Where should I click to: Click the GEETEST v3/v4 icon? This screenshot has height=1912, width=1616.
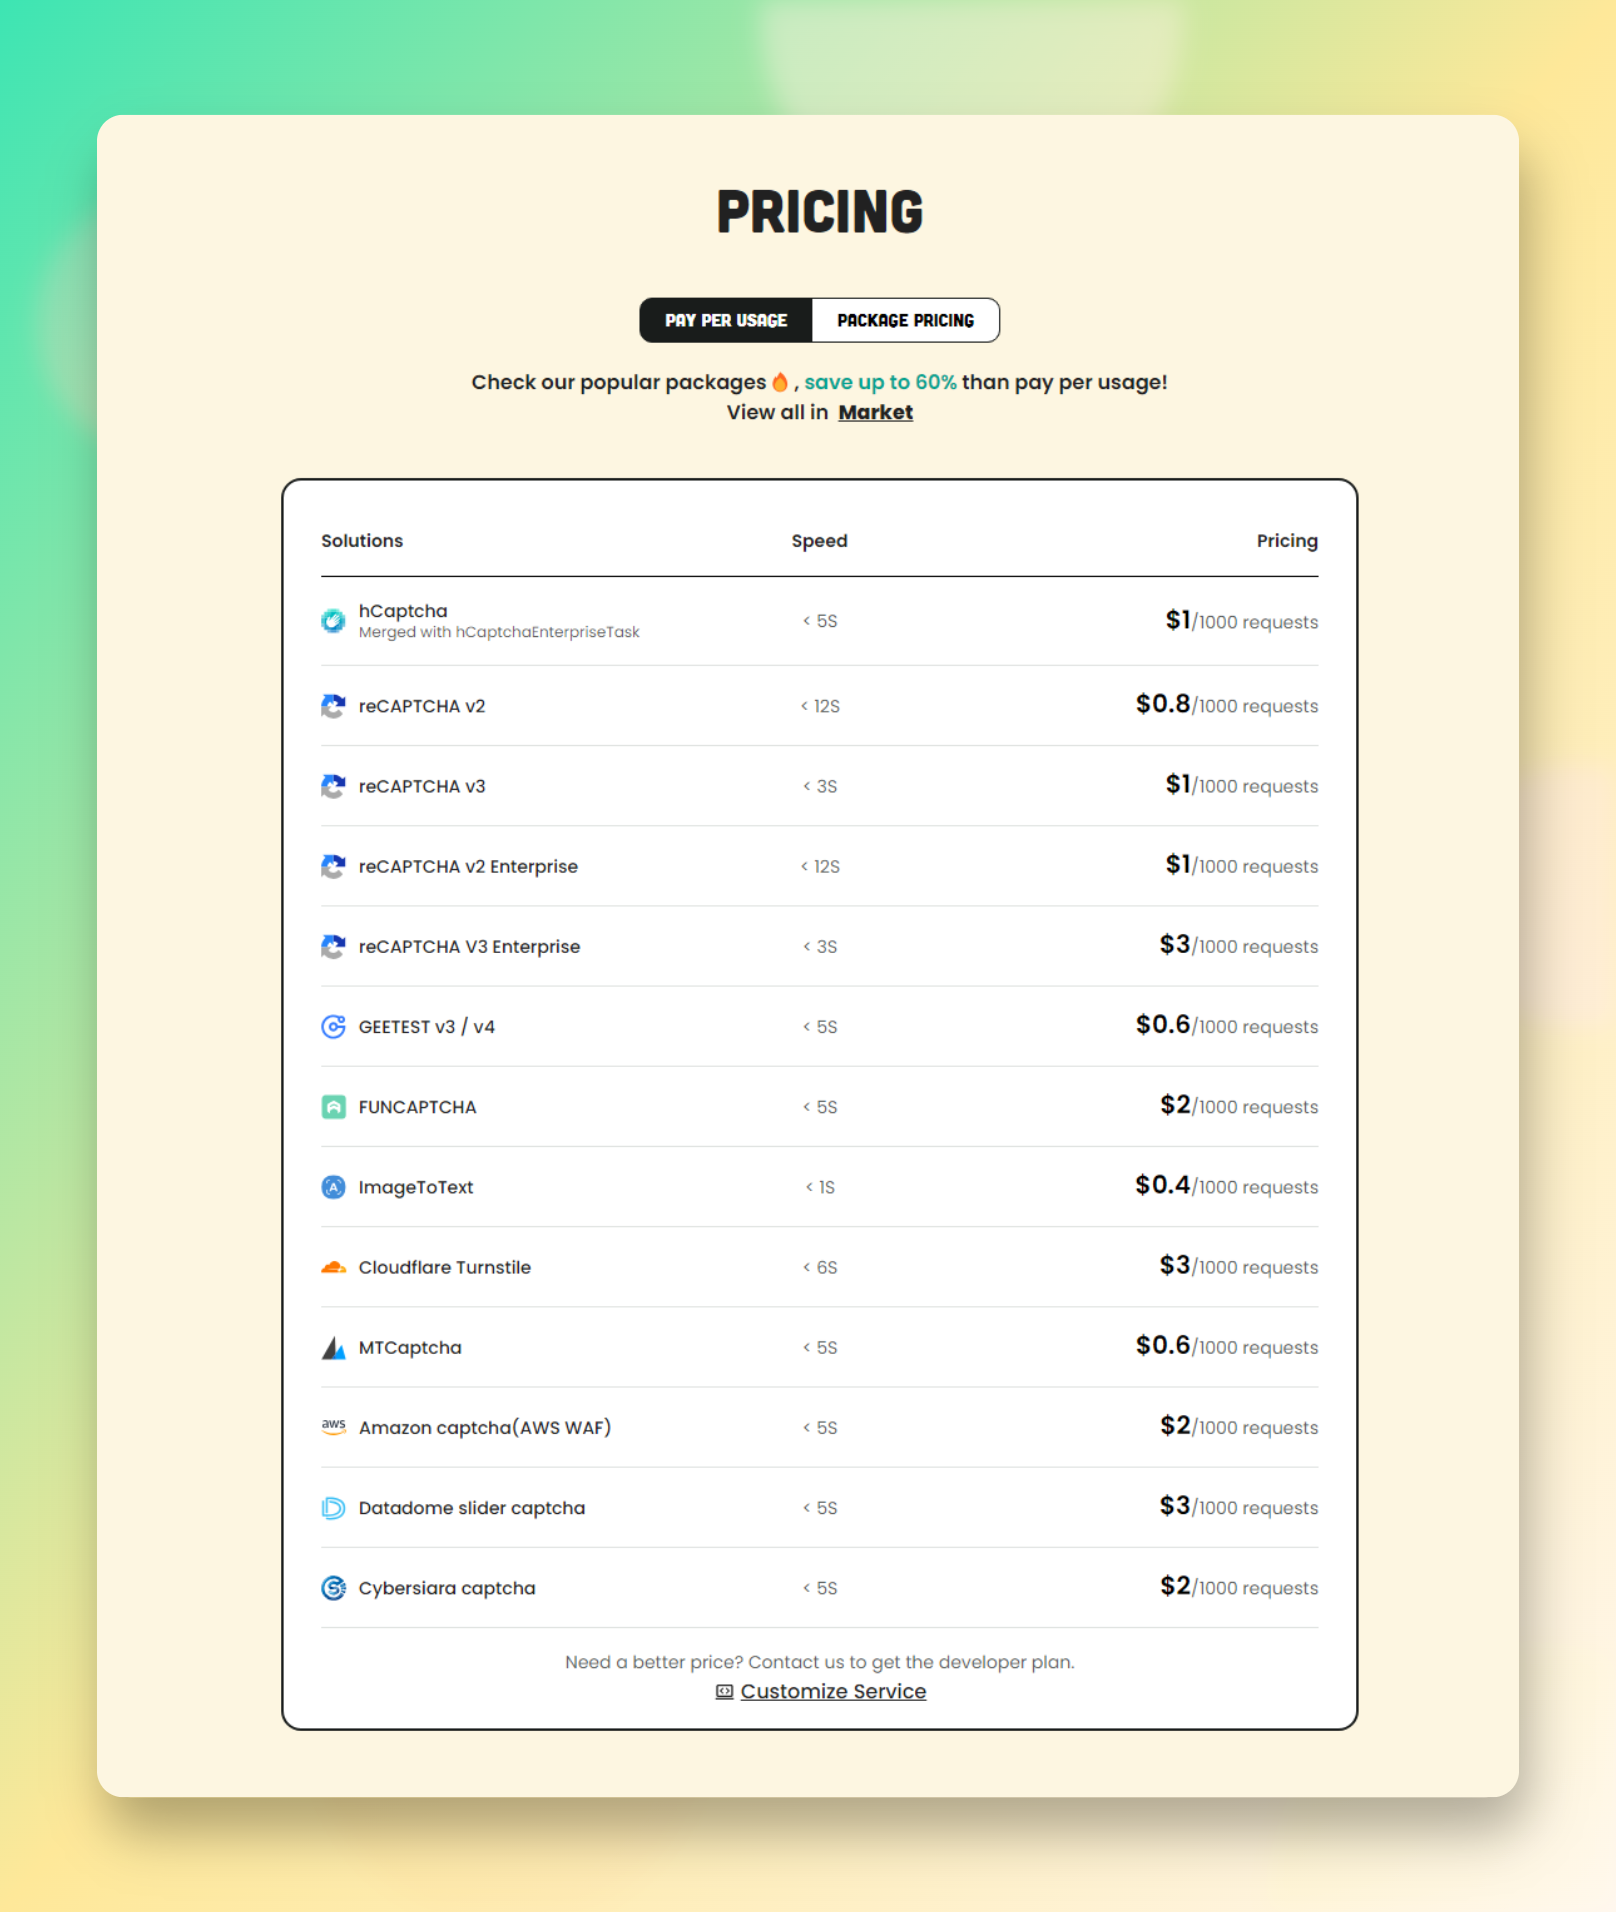pyautogui.click(x=333, y=1027)
